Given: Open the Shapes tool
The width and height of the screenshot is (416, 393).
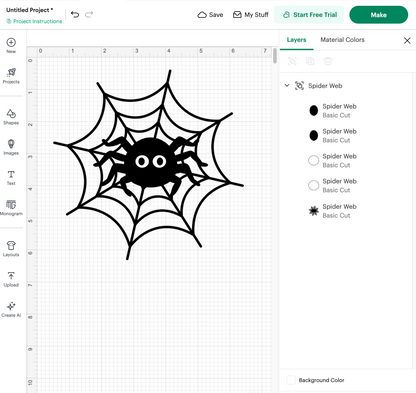Looking at the screenshot, I should pyautogui.click(x=11, y=117).
